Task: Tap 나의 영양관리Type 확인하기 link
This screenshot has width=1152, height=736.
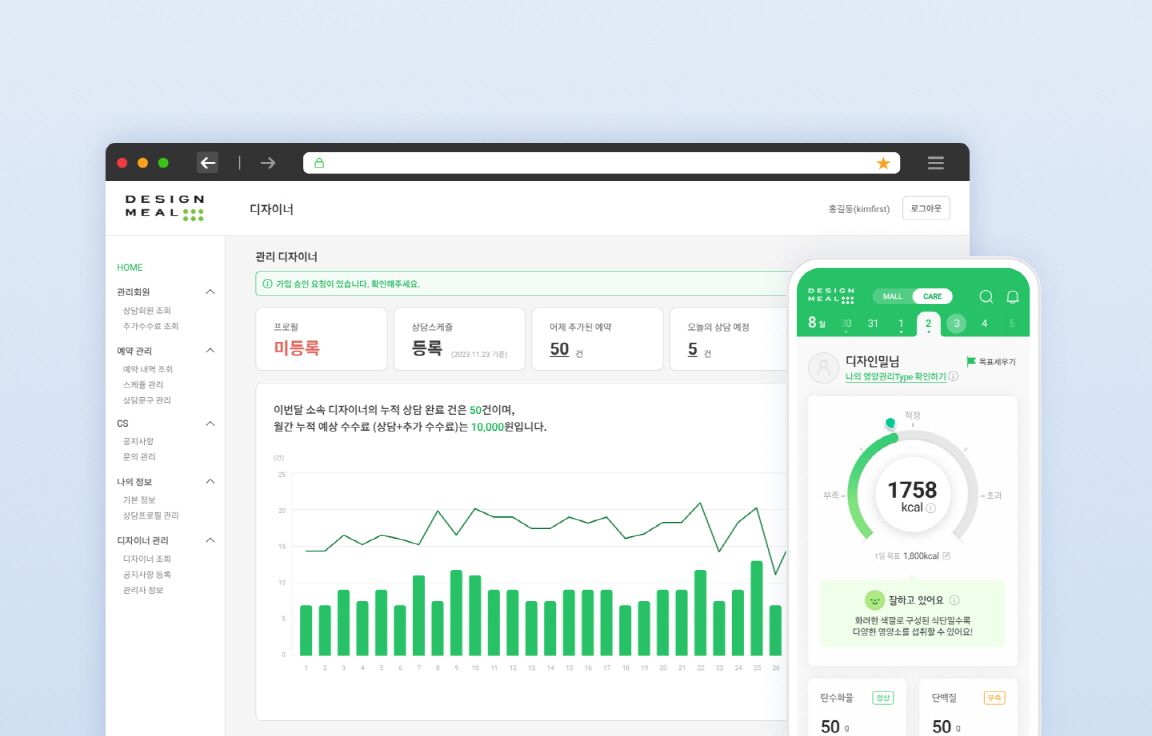Action: (896, 376)
